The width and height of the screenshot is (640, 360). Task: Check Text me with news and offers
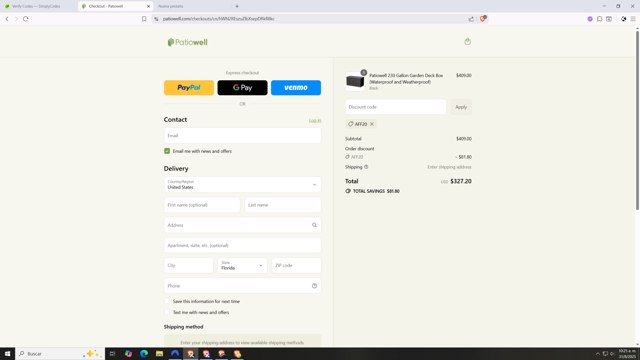[167, 312]
